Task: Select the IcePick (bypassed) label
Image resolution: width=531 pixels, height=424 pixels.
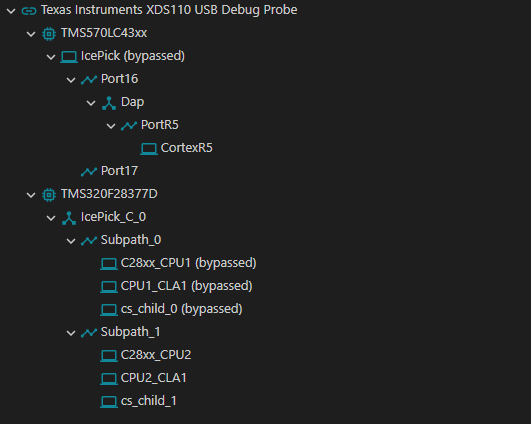Action: click(133, 56)
